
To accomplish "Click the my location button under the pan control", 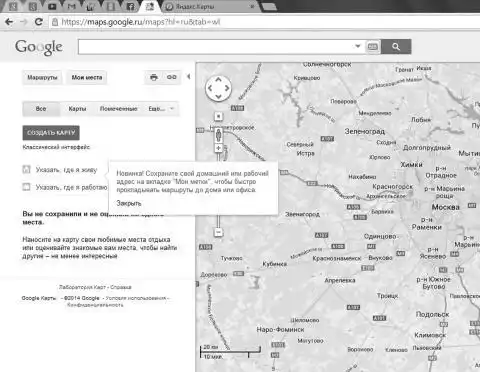I will pos(218,116).
